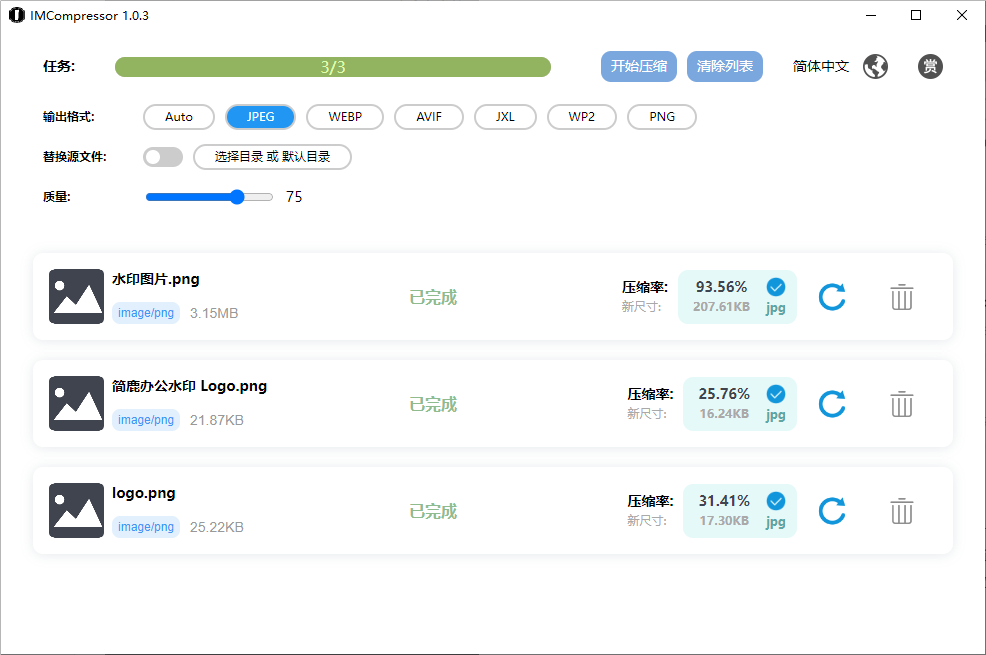Maximize the IMCompressor window

click(916, 15)
